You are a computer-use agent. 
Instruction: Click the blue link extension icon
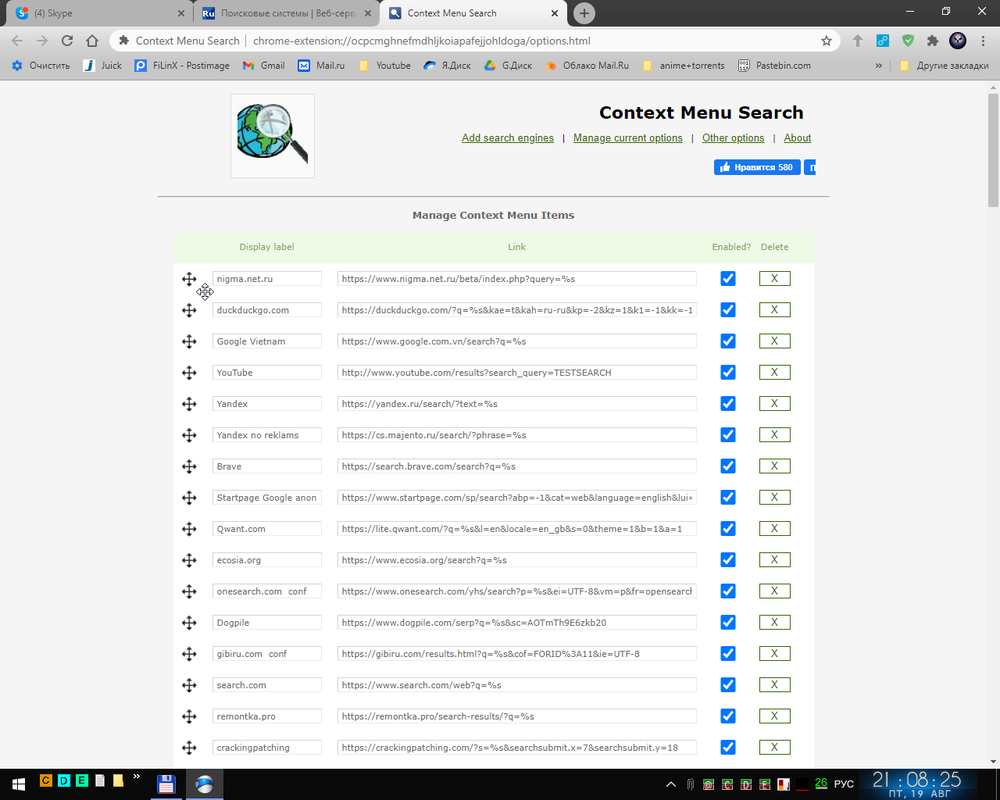point(883,41)
